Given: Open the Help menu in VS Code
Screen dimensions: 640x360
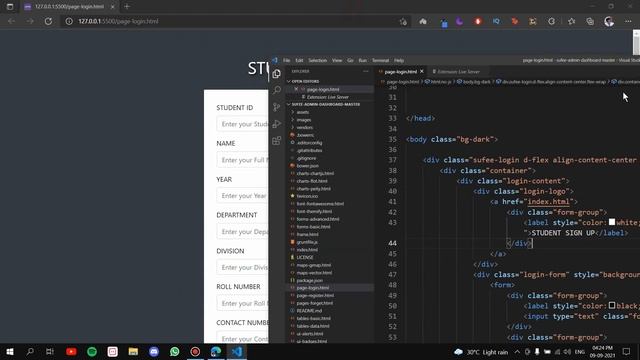Looking at the screenshot, I should pos(399,60).
